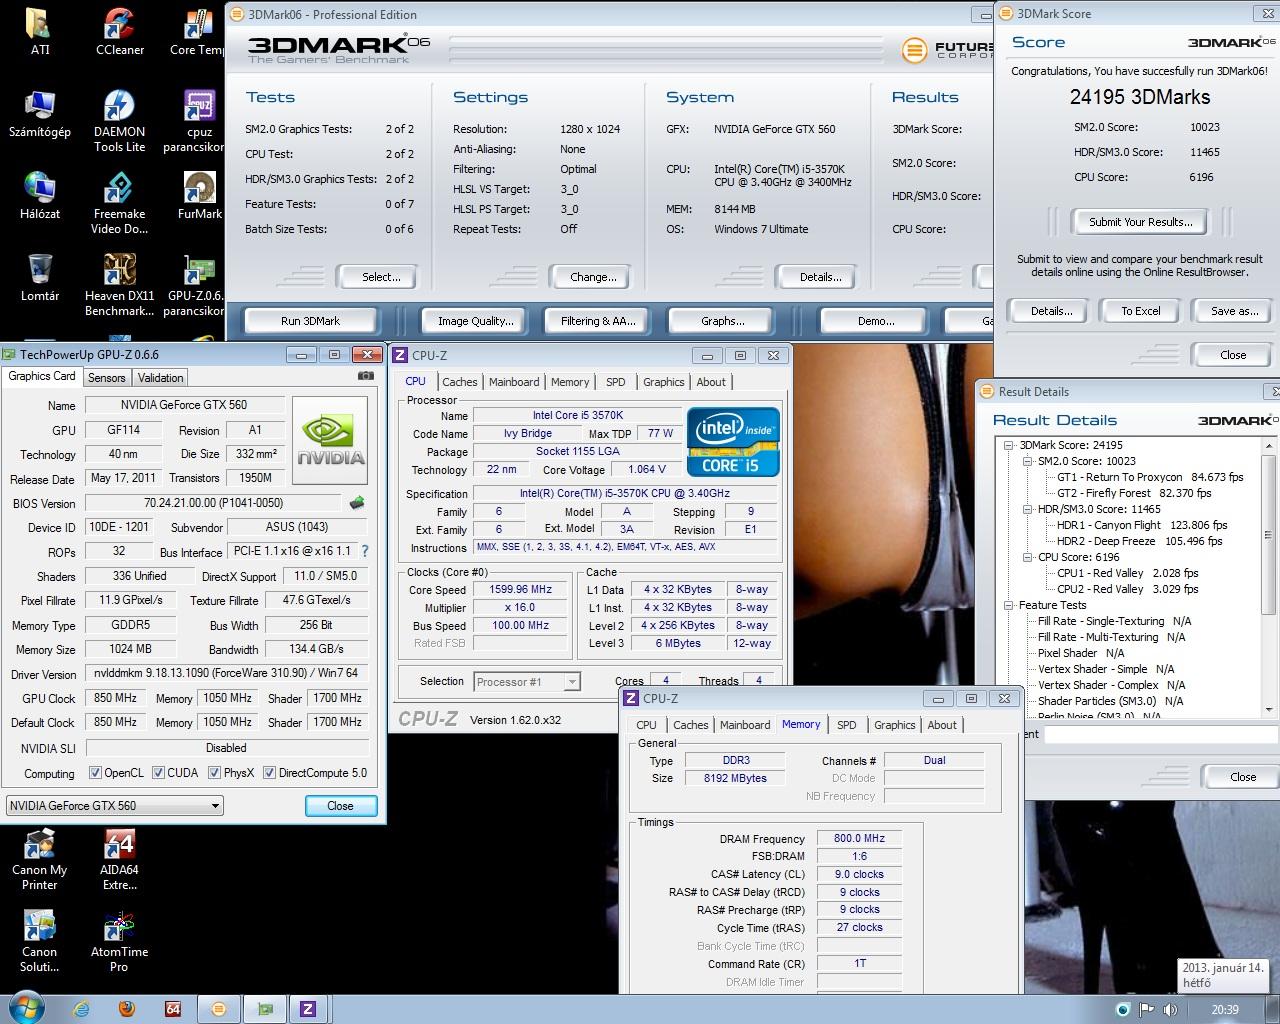Toggle the OpenCL checkbox in GPU-Z
1280x1024 pixels.
(x=95, y=773)
